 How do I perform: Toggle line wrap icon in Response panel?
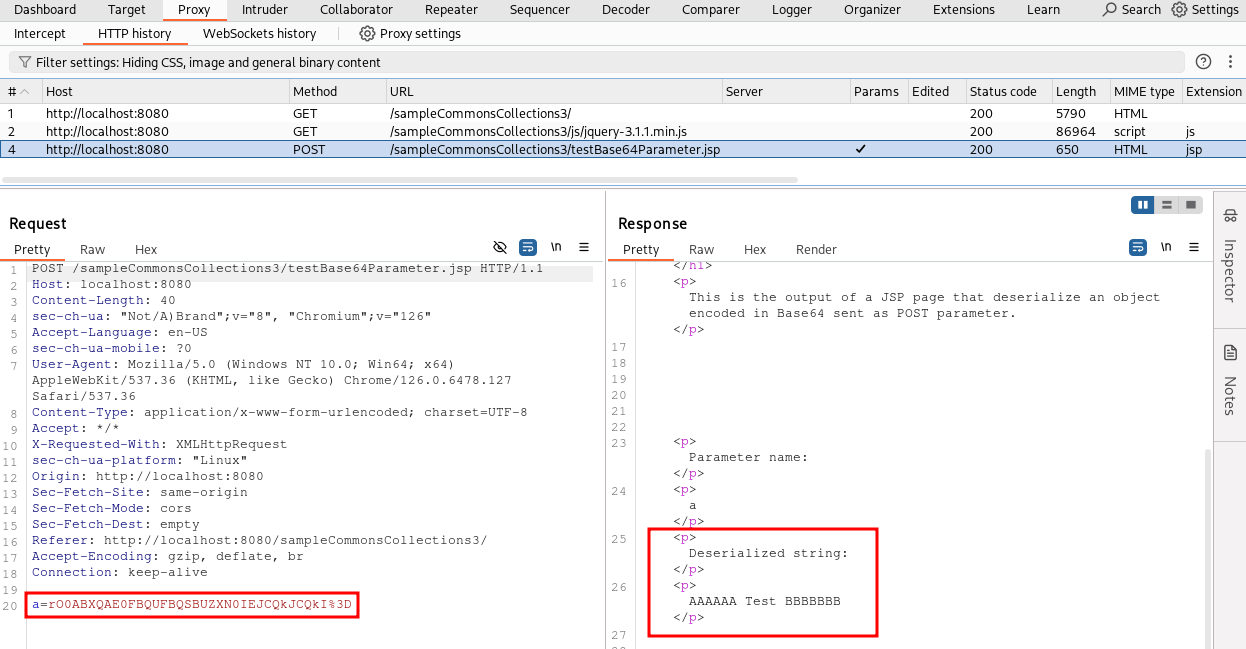tap(1137, 247)
